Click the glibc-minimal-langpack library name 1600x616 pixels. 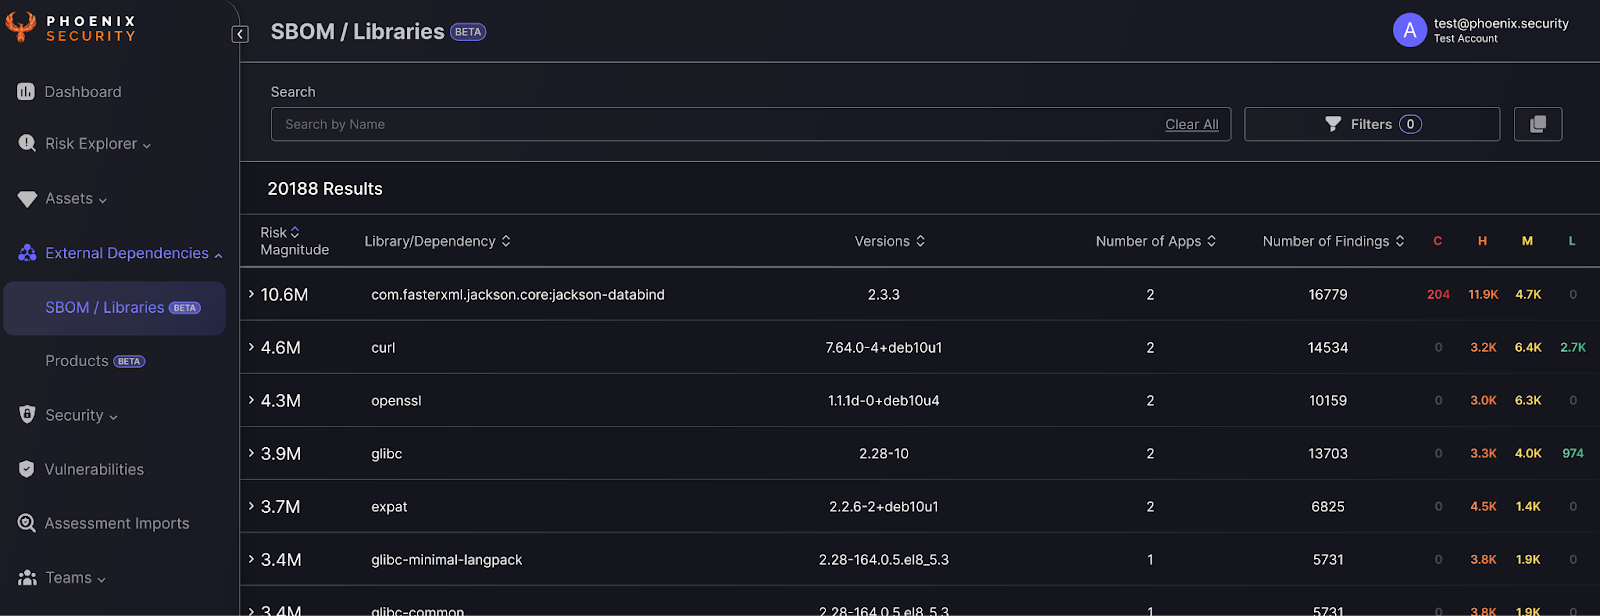click(447, 560)
